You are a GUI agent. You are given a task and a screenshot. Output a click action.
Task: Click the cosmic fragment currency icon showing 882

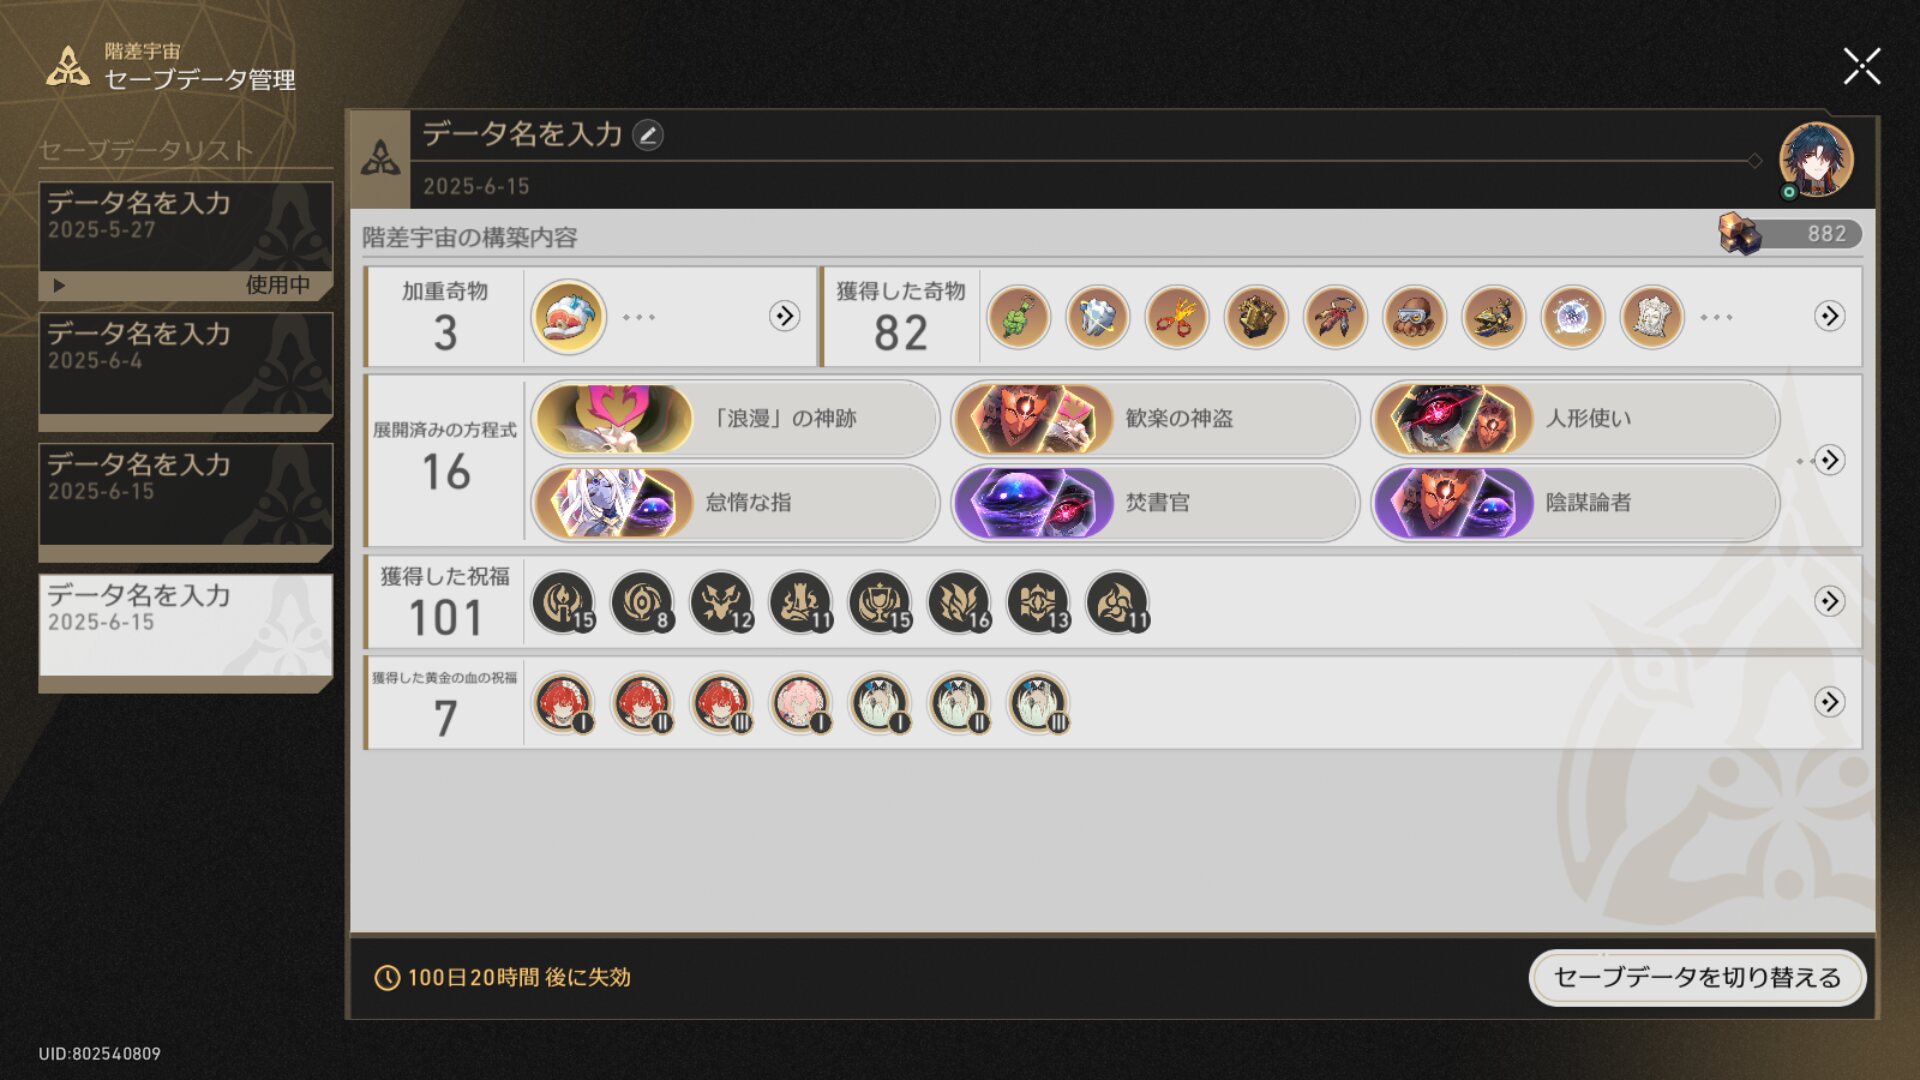1740,234
